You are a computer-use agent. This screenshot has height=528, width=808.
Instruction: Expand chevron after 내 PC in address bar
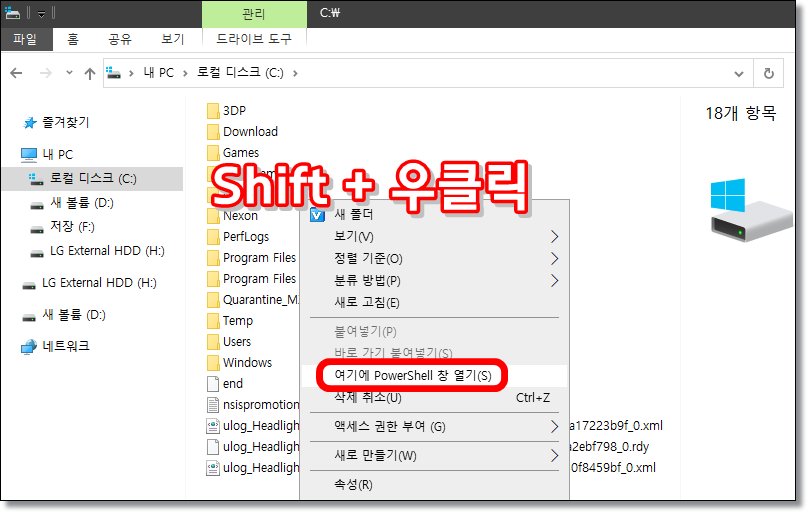tap(185, 73)
